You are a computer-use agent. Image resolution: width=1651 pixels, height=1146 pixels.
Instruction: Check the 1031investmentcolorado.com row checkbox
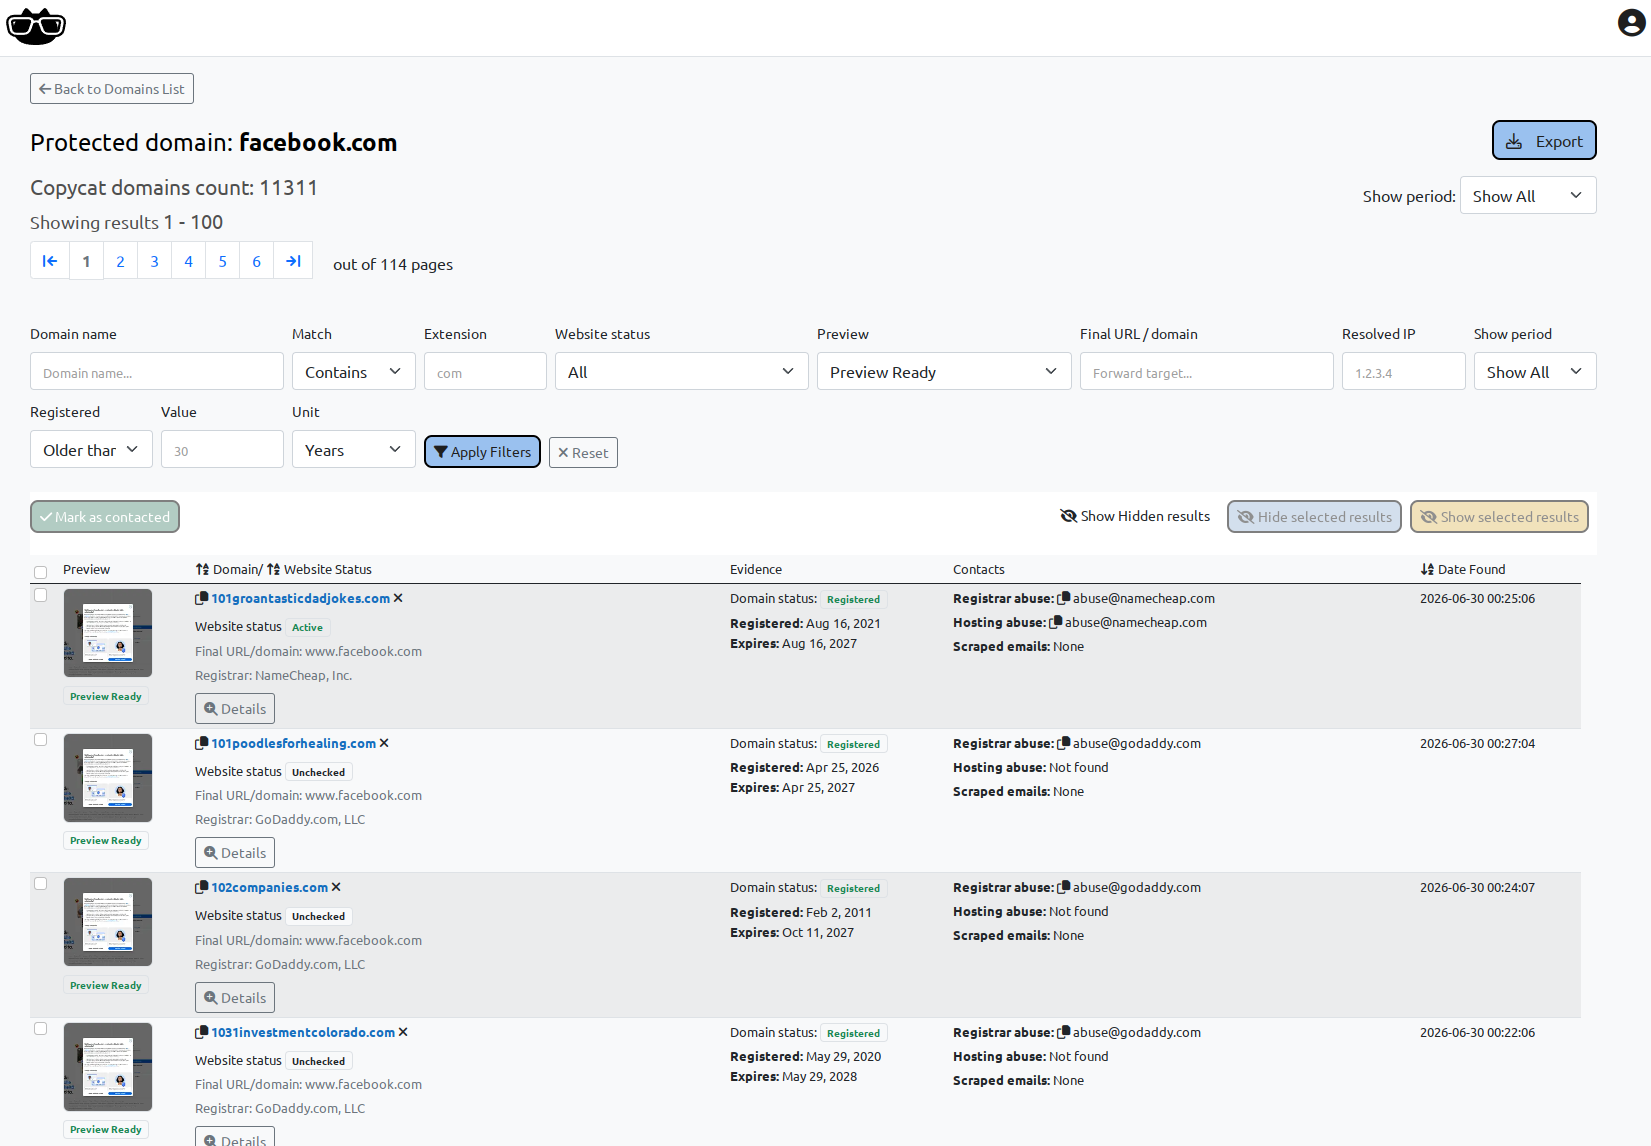[40, 1028]
